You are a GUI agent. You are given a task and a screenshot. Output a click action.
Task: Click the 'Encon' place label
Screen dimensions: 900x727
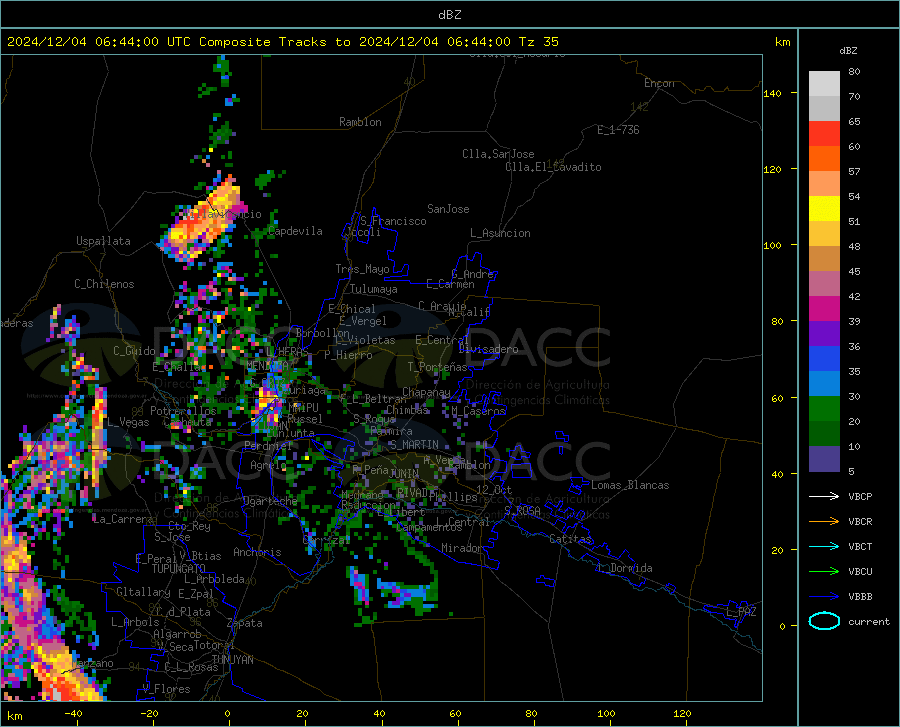tap(659, 83)
